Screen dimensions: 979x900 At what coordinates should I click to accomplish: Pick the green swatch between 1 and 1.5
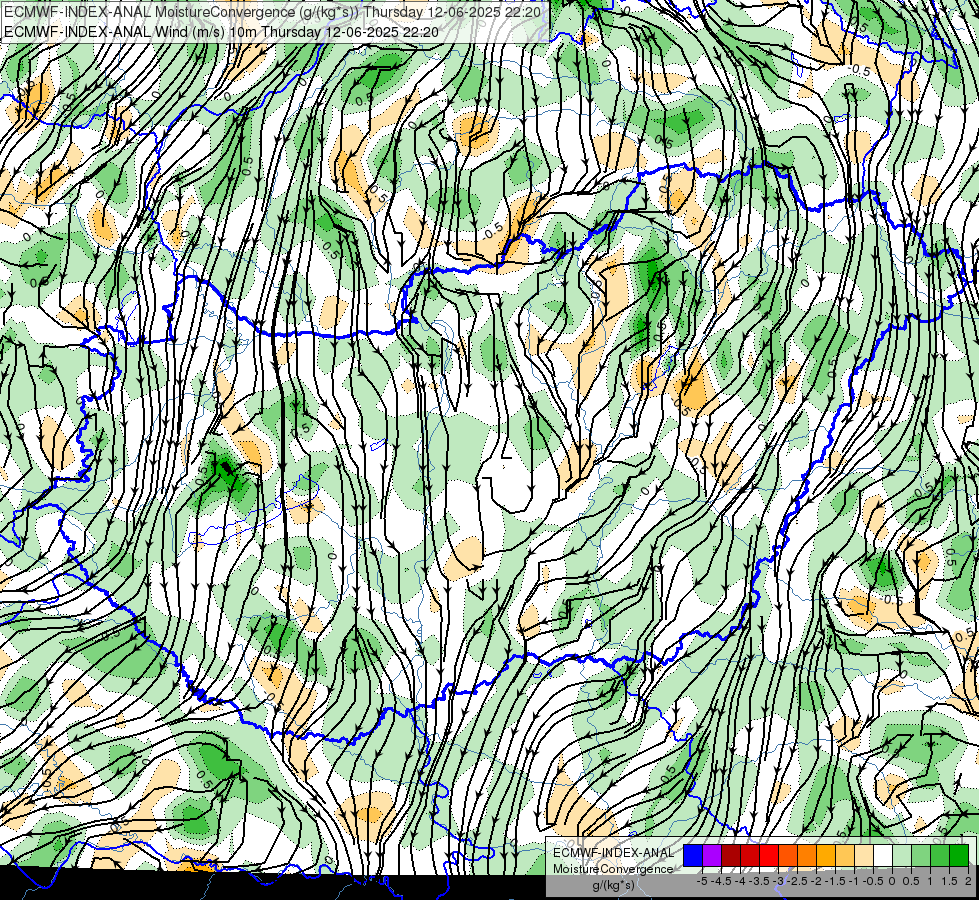tap(940, 855)
